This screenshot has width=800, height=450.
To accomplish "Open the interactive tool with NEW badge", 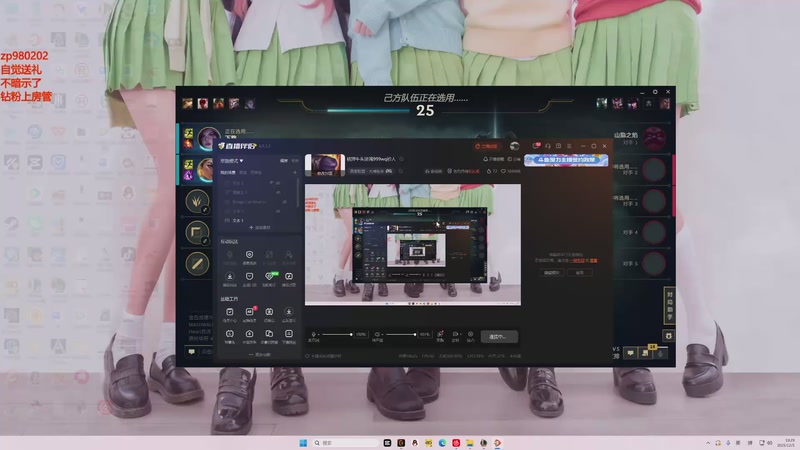I will 269,279.
